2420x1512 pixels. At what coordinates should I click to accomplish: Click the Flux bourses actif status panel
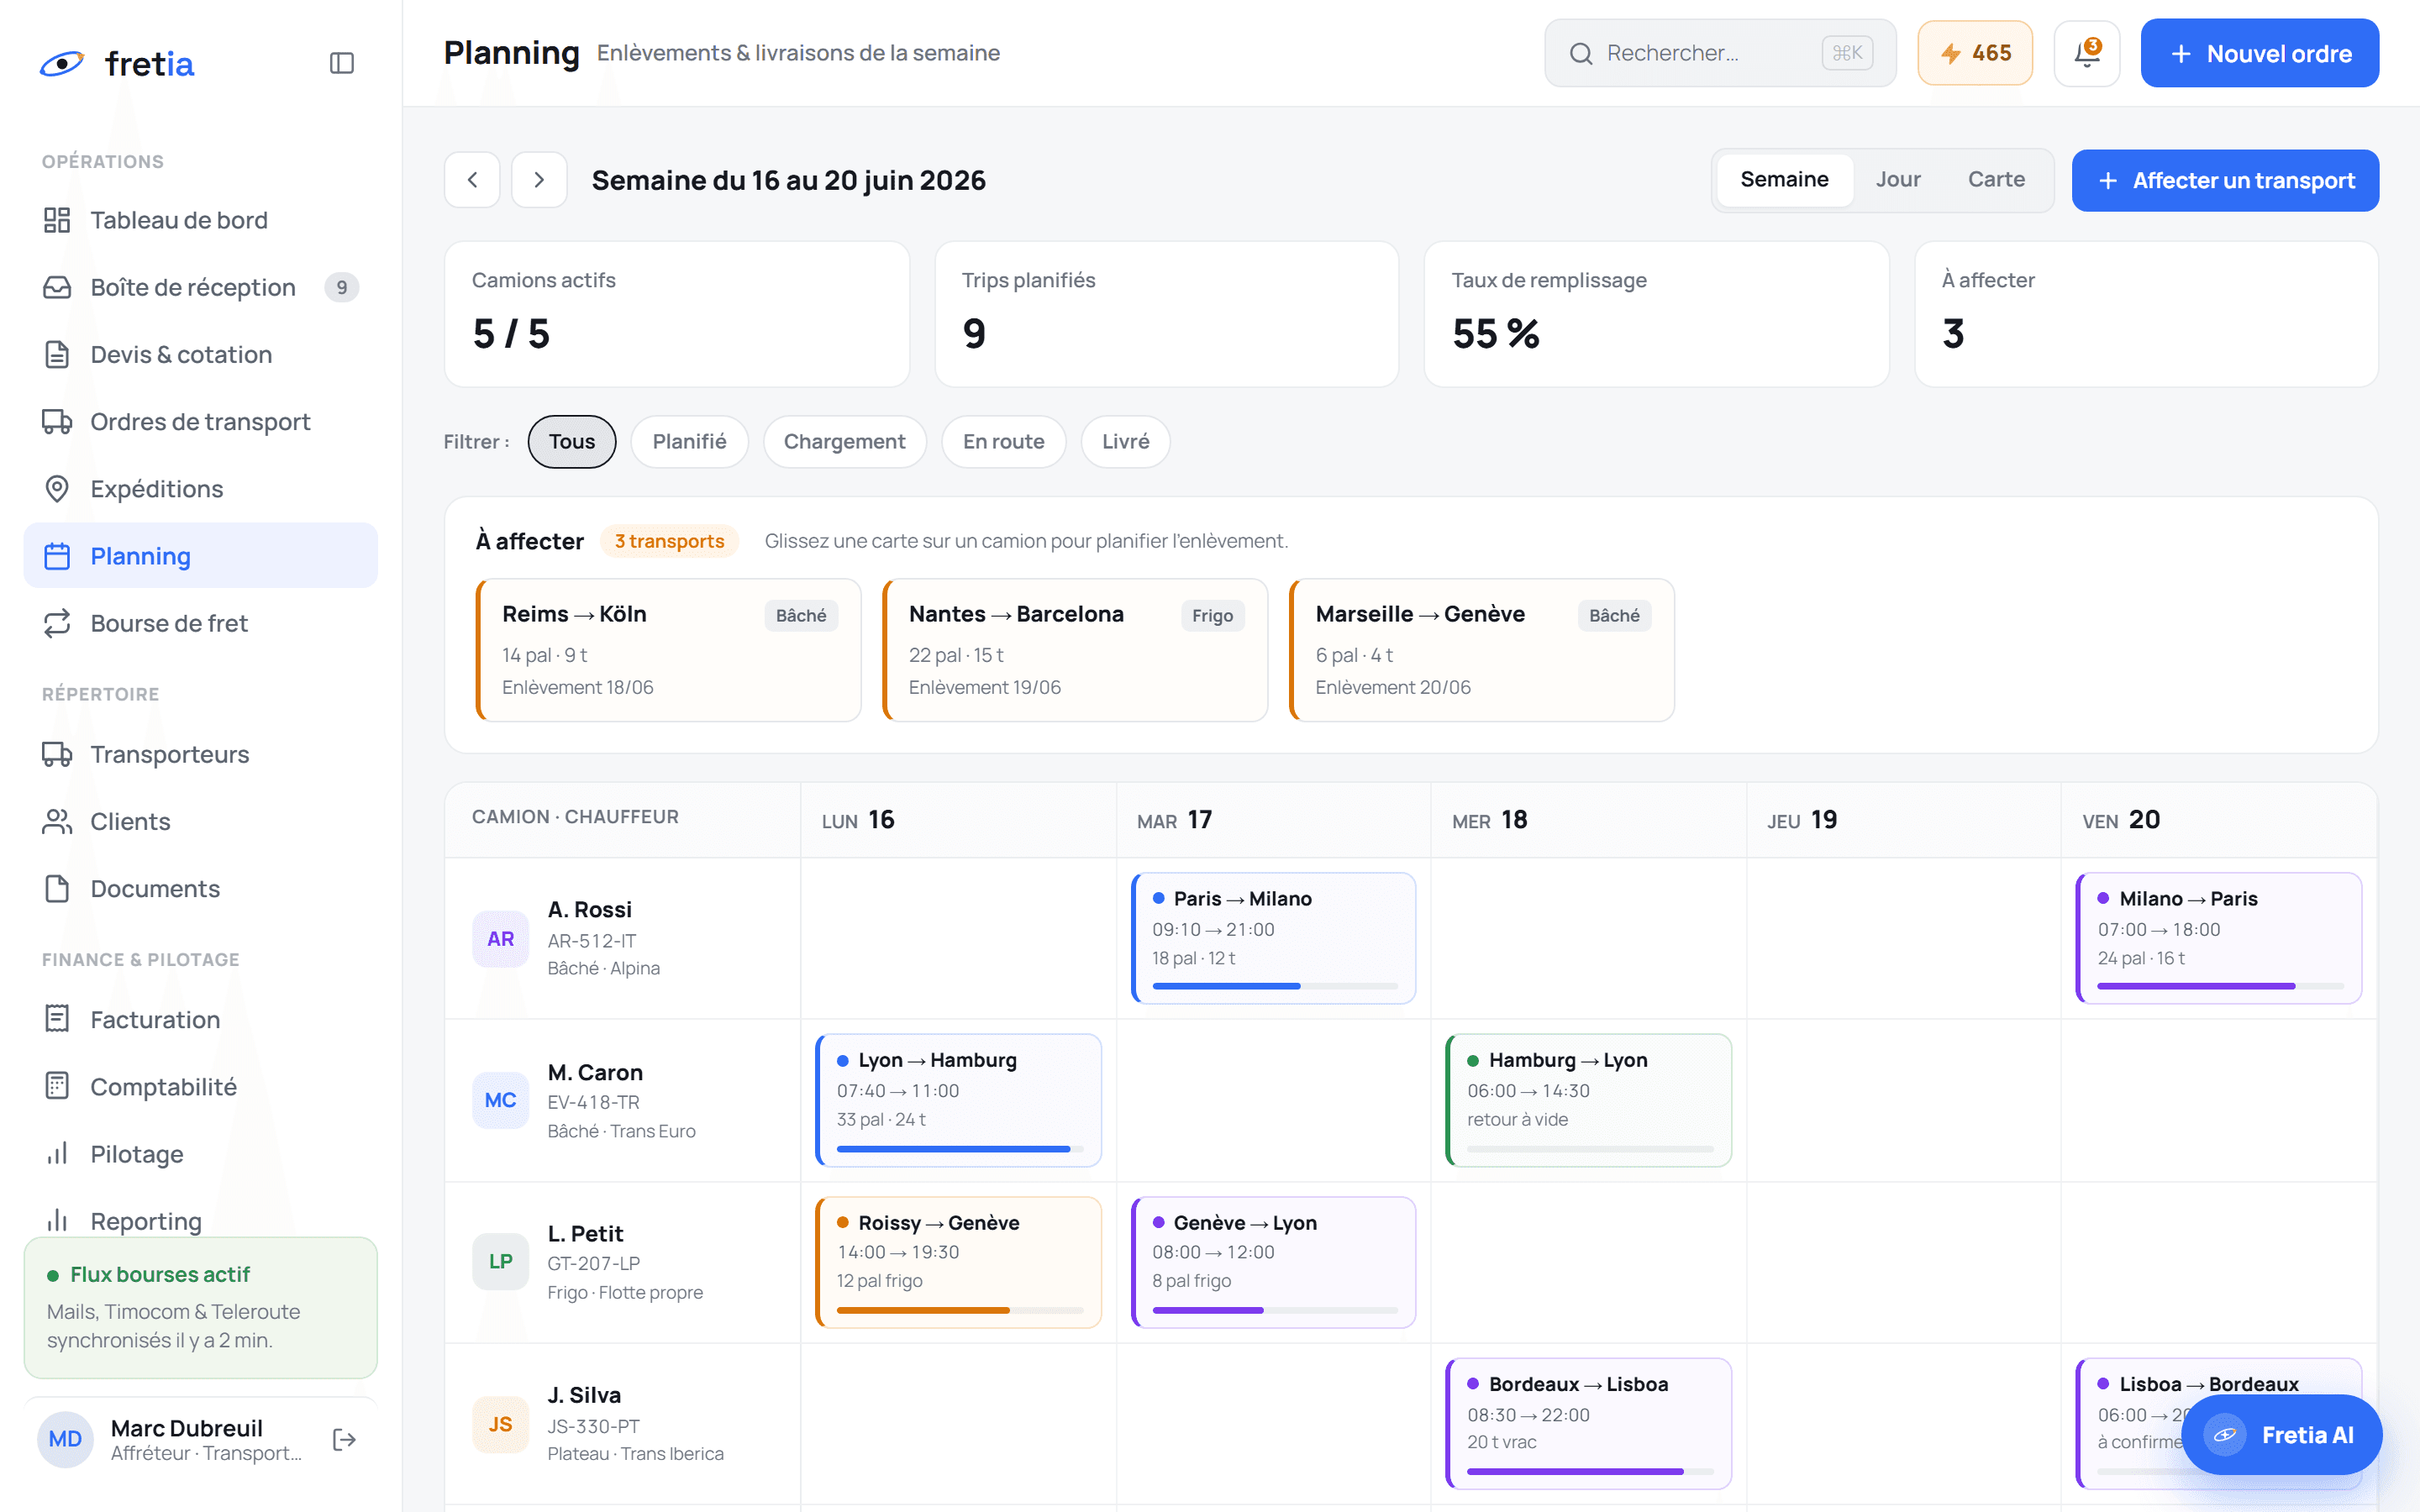point(201,1308)
